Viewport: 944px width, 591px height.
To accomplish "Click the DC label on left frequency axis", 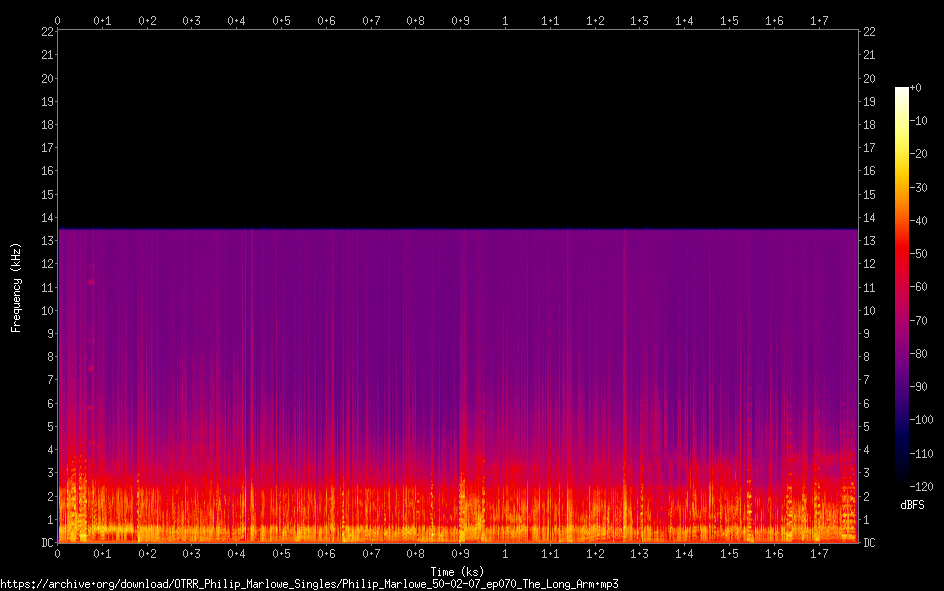I will pos(47,543).
